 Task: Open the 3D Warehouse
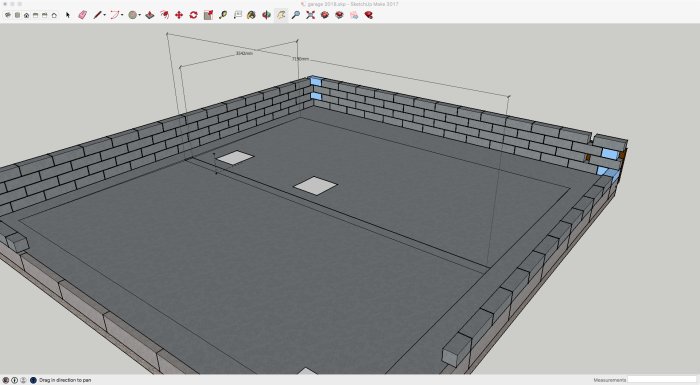pyautogui.click(x=325, y=15)
